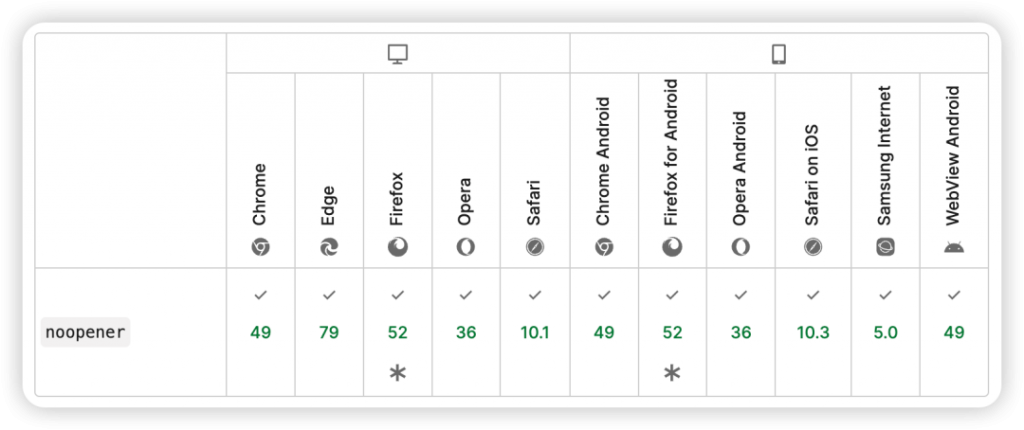Expand Firefox for Android asterisk notes
This screenshot has height=430, width=1024.
point(672,373)
